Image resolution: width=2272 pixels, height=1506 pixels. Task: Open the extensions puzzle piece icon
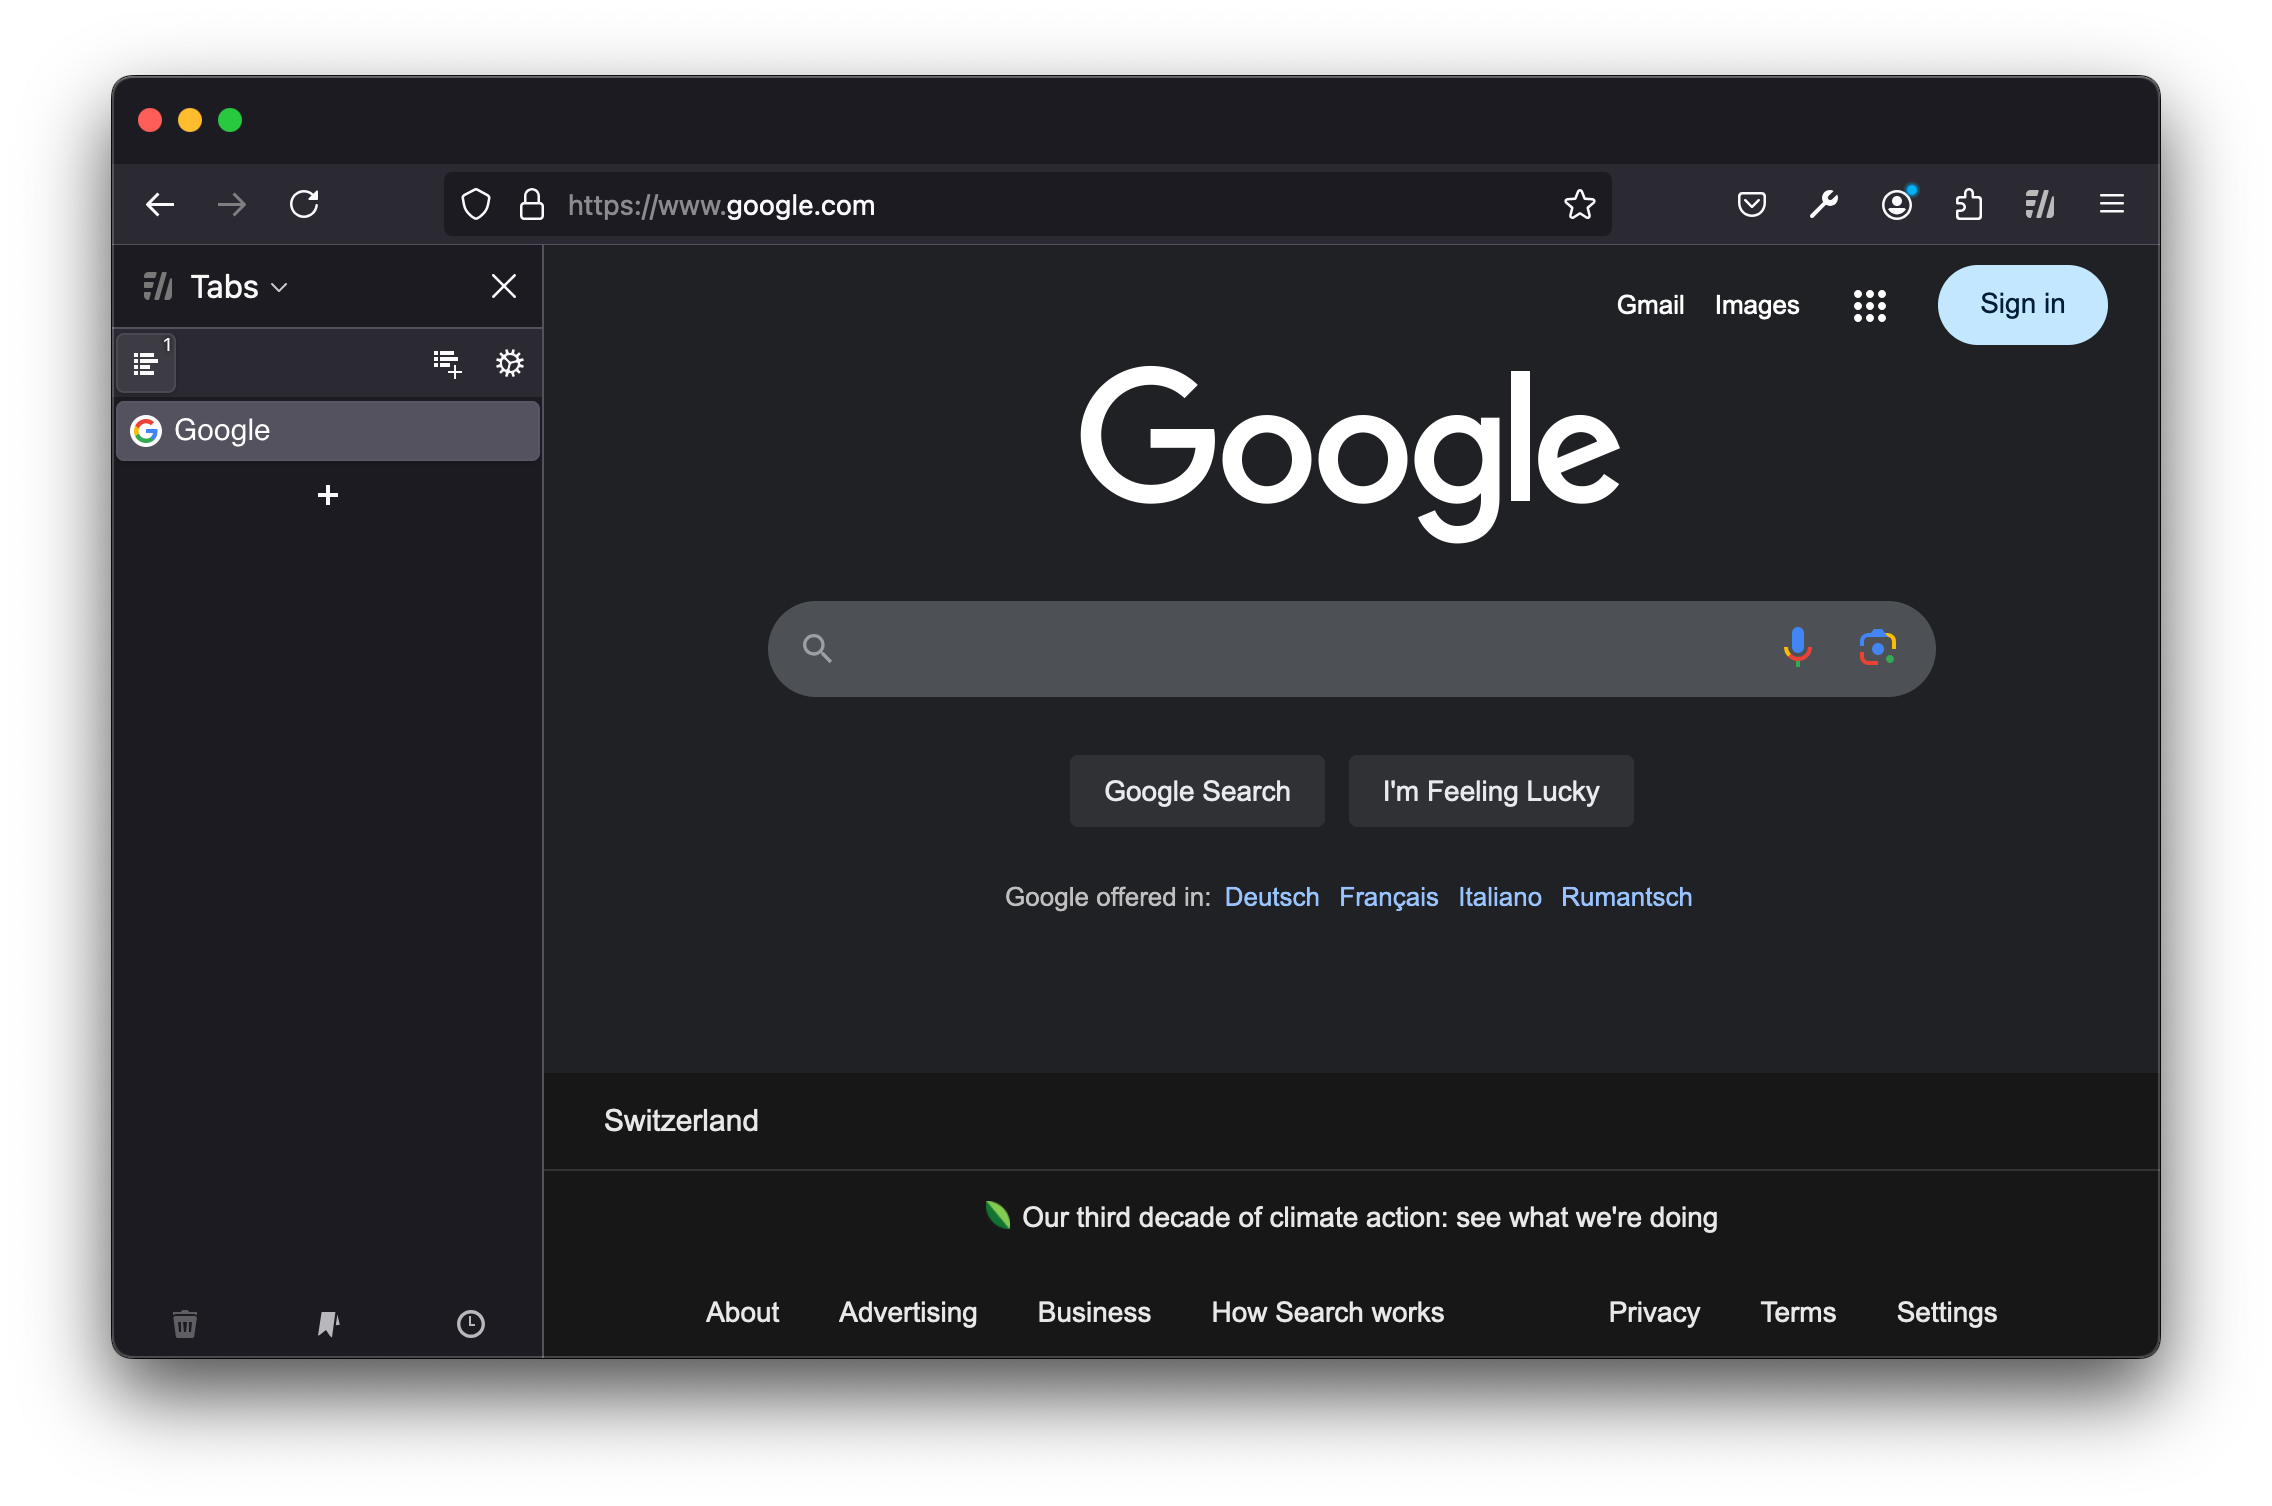[x=1970, y=205]
